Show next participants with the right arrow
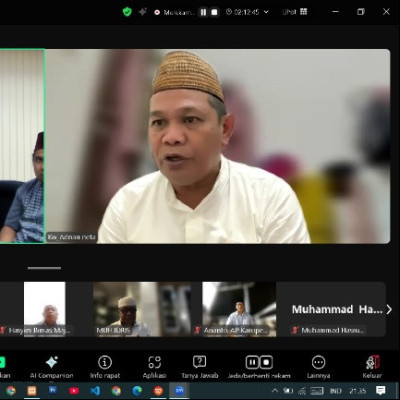 389,310
